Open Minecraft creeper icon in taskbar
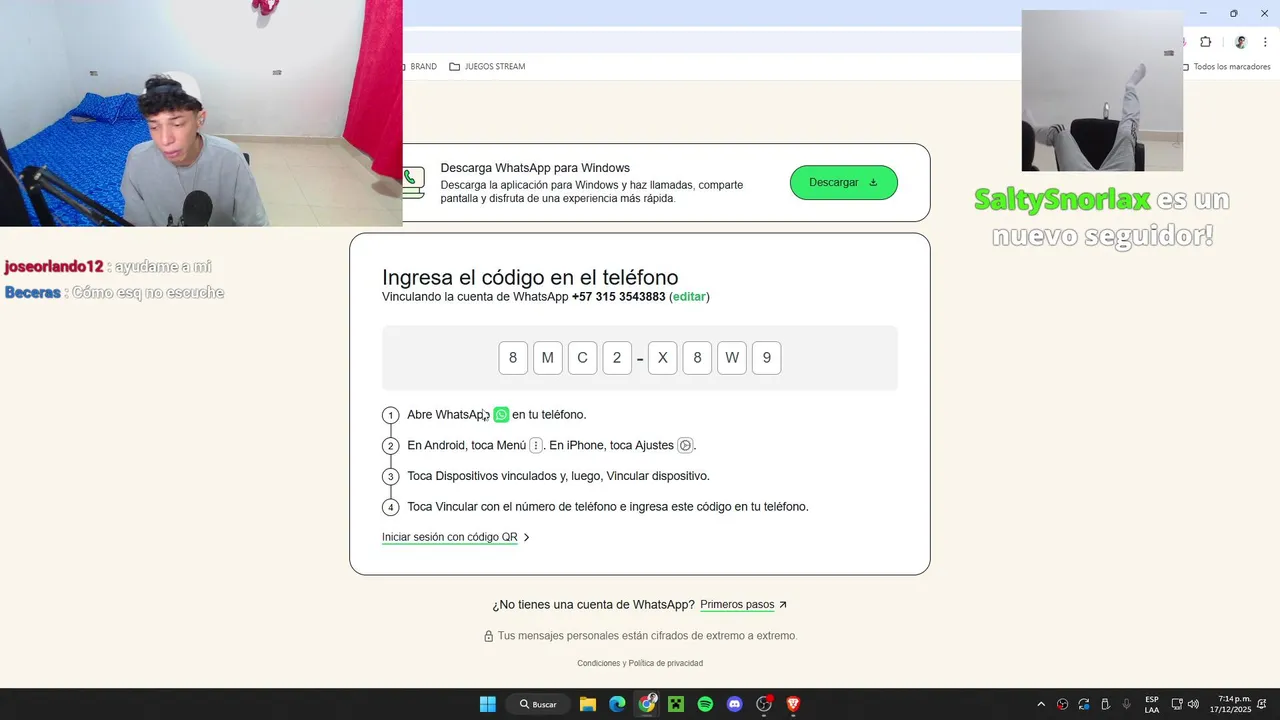Screen dimensions: 1280x720 click(676, 704)
